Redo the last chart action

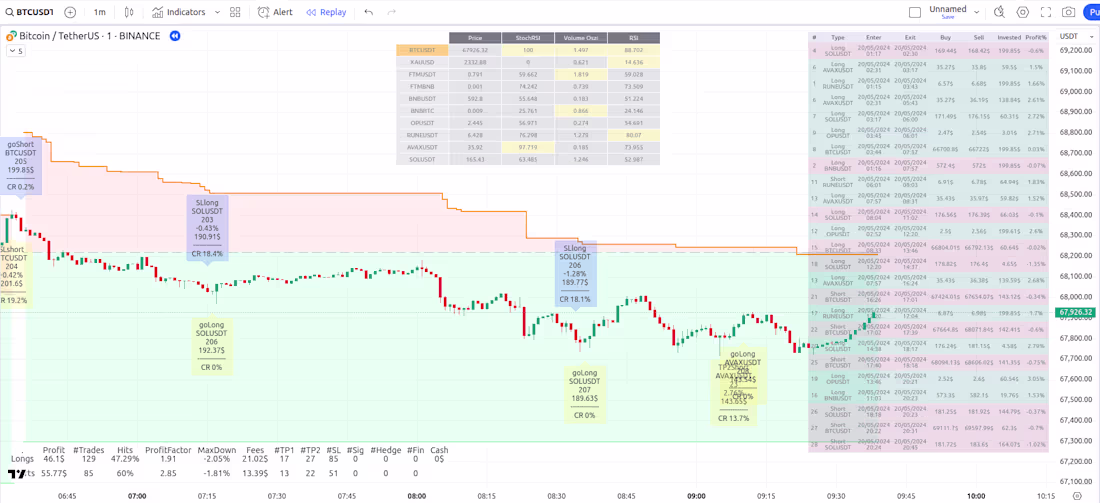click(x=391, y=12)
